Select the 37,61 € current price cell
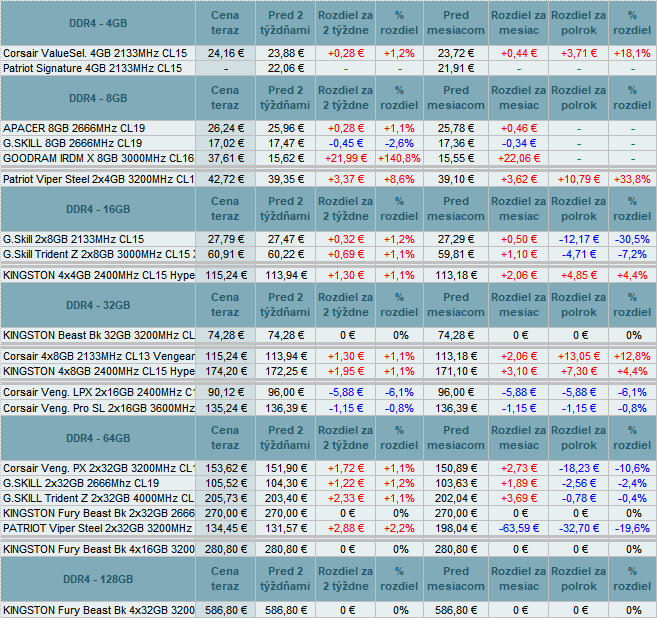657x618 pixels. tap(225, 158)
